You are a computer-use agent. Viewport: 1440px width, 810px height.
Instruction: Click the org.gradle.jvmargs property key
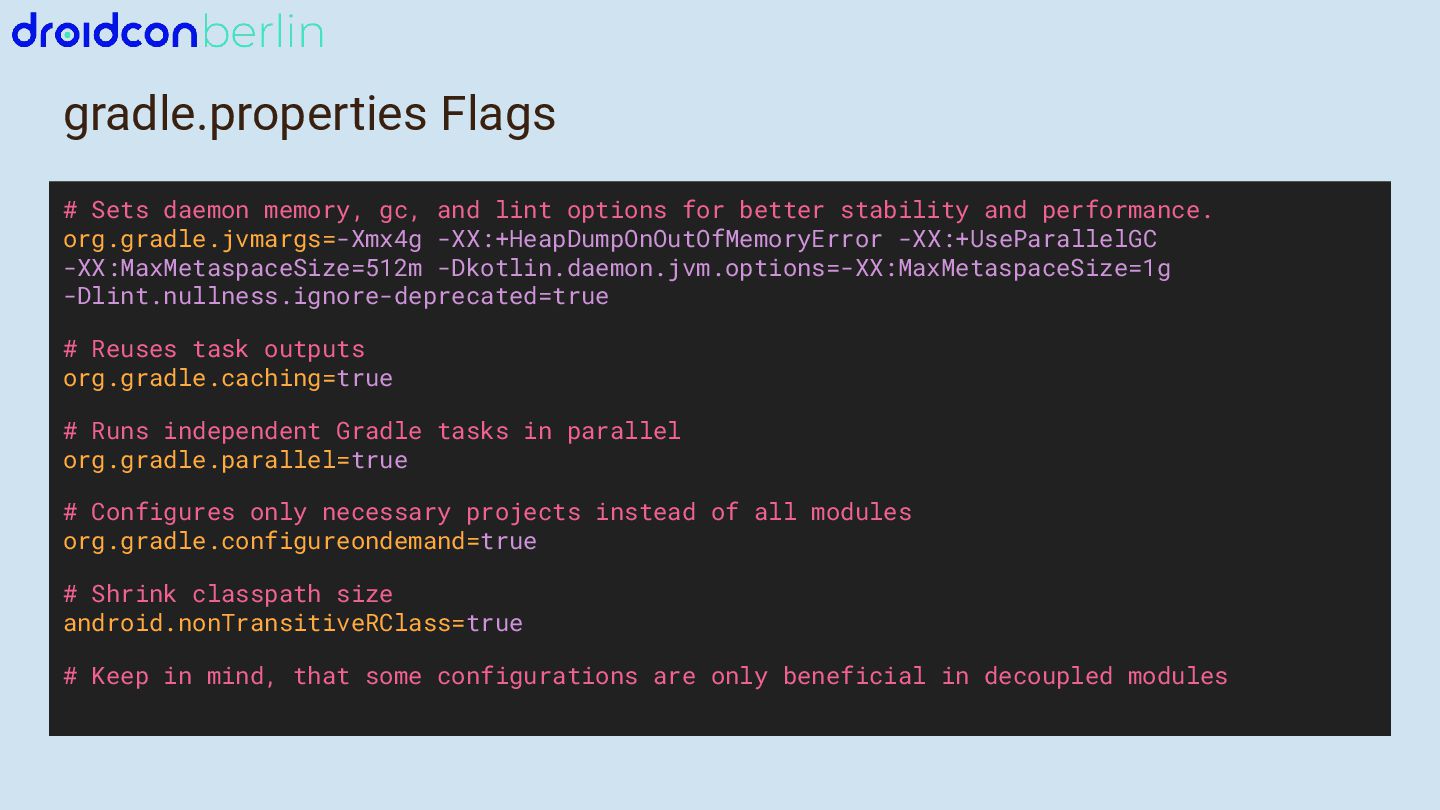click(x=192, y=239)
